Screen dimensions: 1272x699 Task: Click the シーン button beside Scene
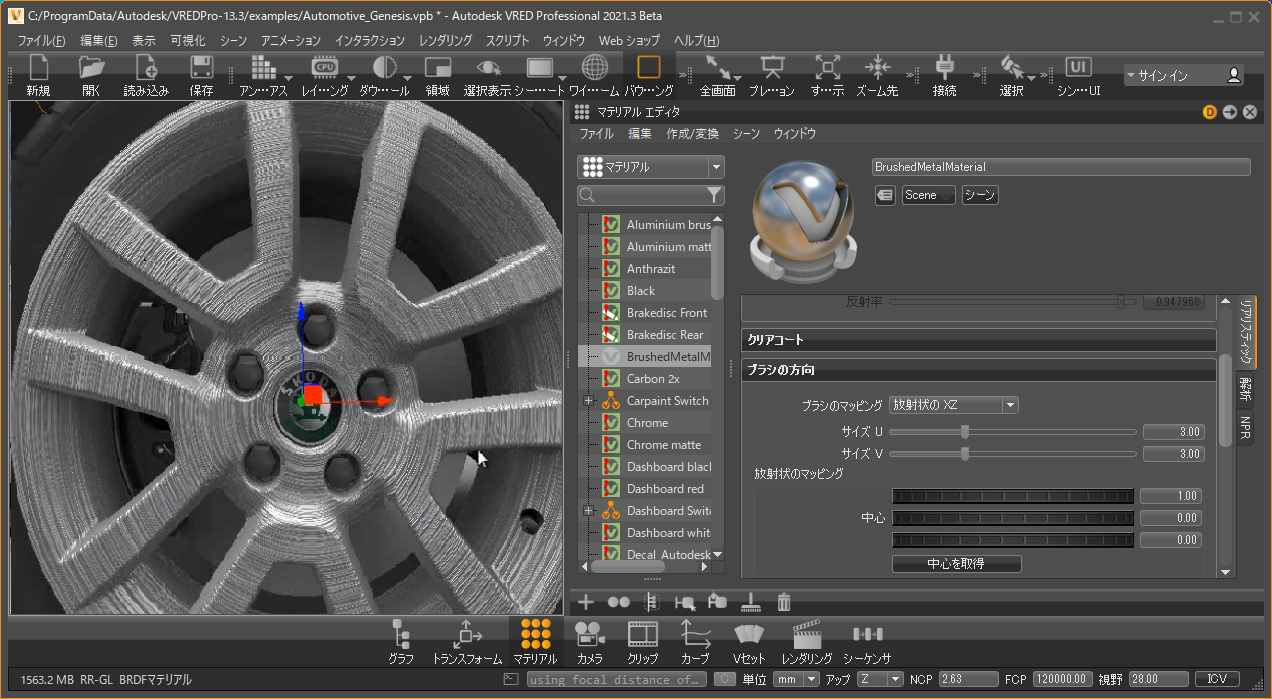pos(980,196)
